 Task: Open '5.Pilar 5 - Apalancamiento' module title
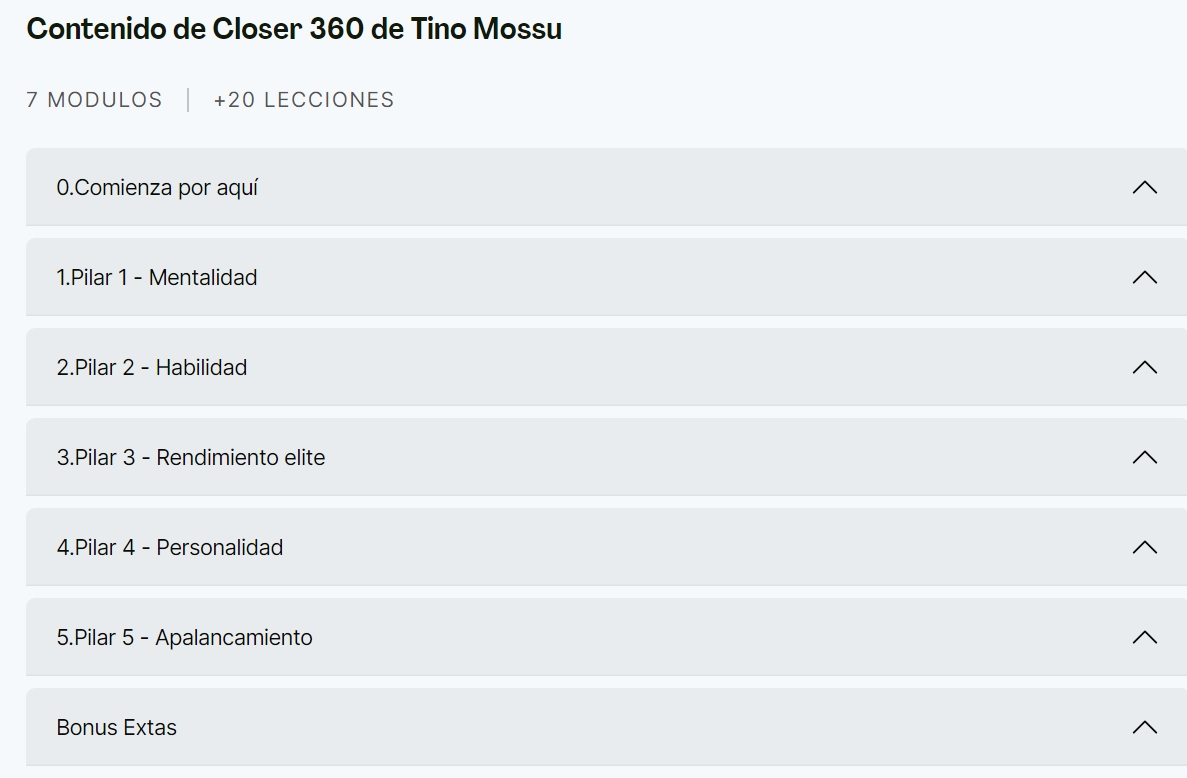click(x=185, y=638)
